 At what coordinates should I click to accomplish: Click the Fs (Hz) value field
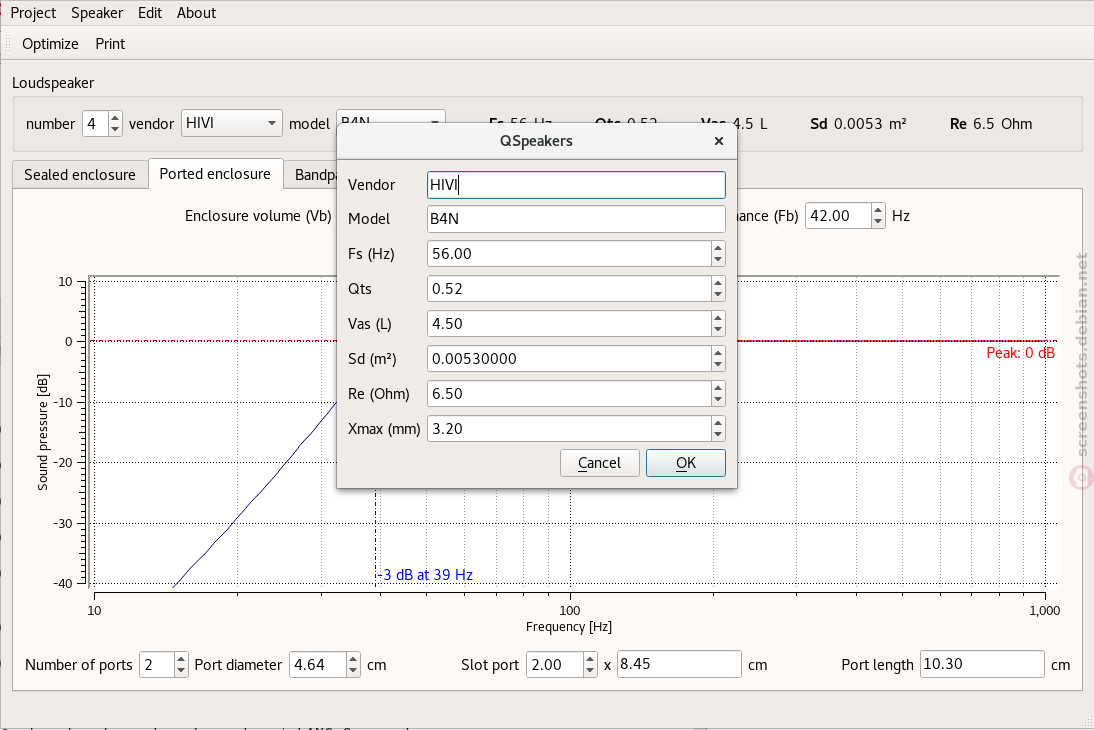tap(569, 254)
